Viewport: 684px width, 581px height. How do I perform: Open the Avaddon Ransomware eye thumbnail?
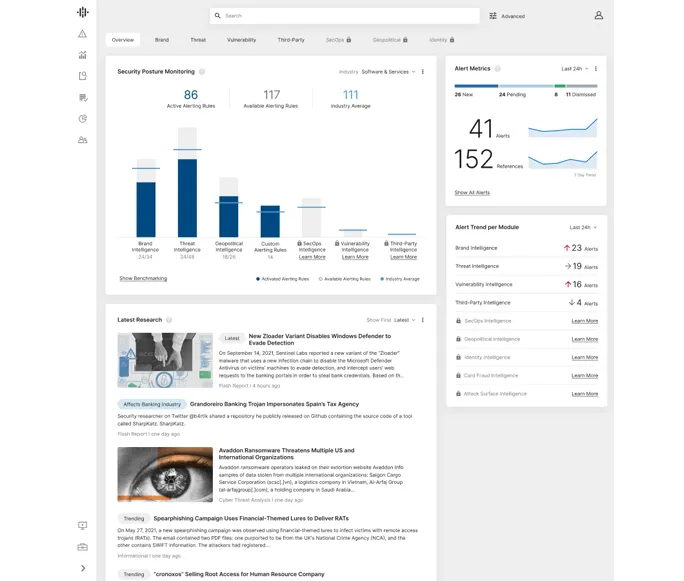165,474
